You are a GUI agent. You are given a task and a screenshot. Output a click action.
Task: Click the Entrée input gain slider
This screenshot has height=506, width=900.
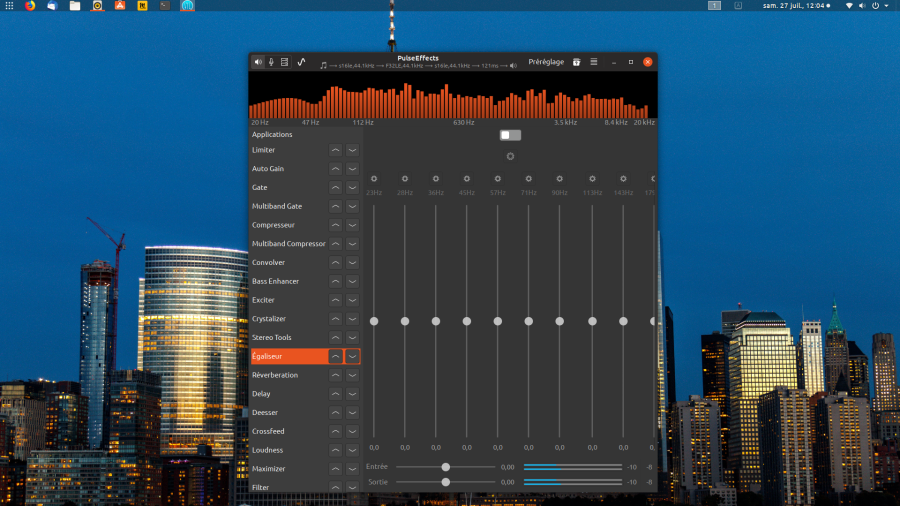[x=445, y=467]
